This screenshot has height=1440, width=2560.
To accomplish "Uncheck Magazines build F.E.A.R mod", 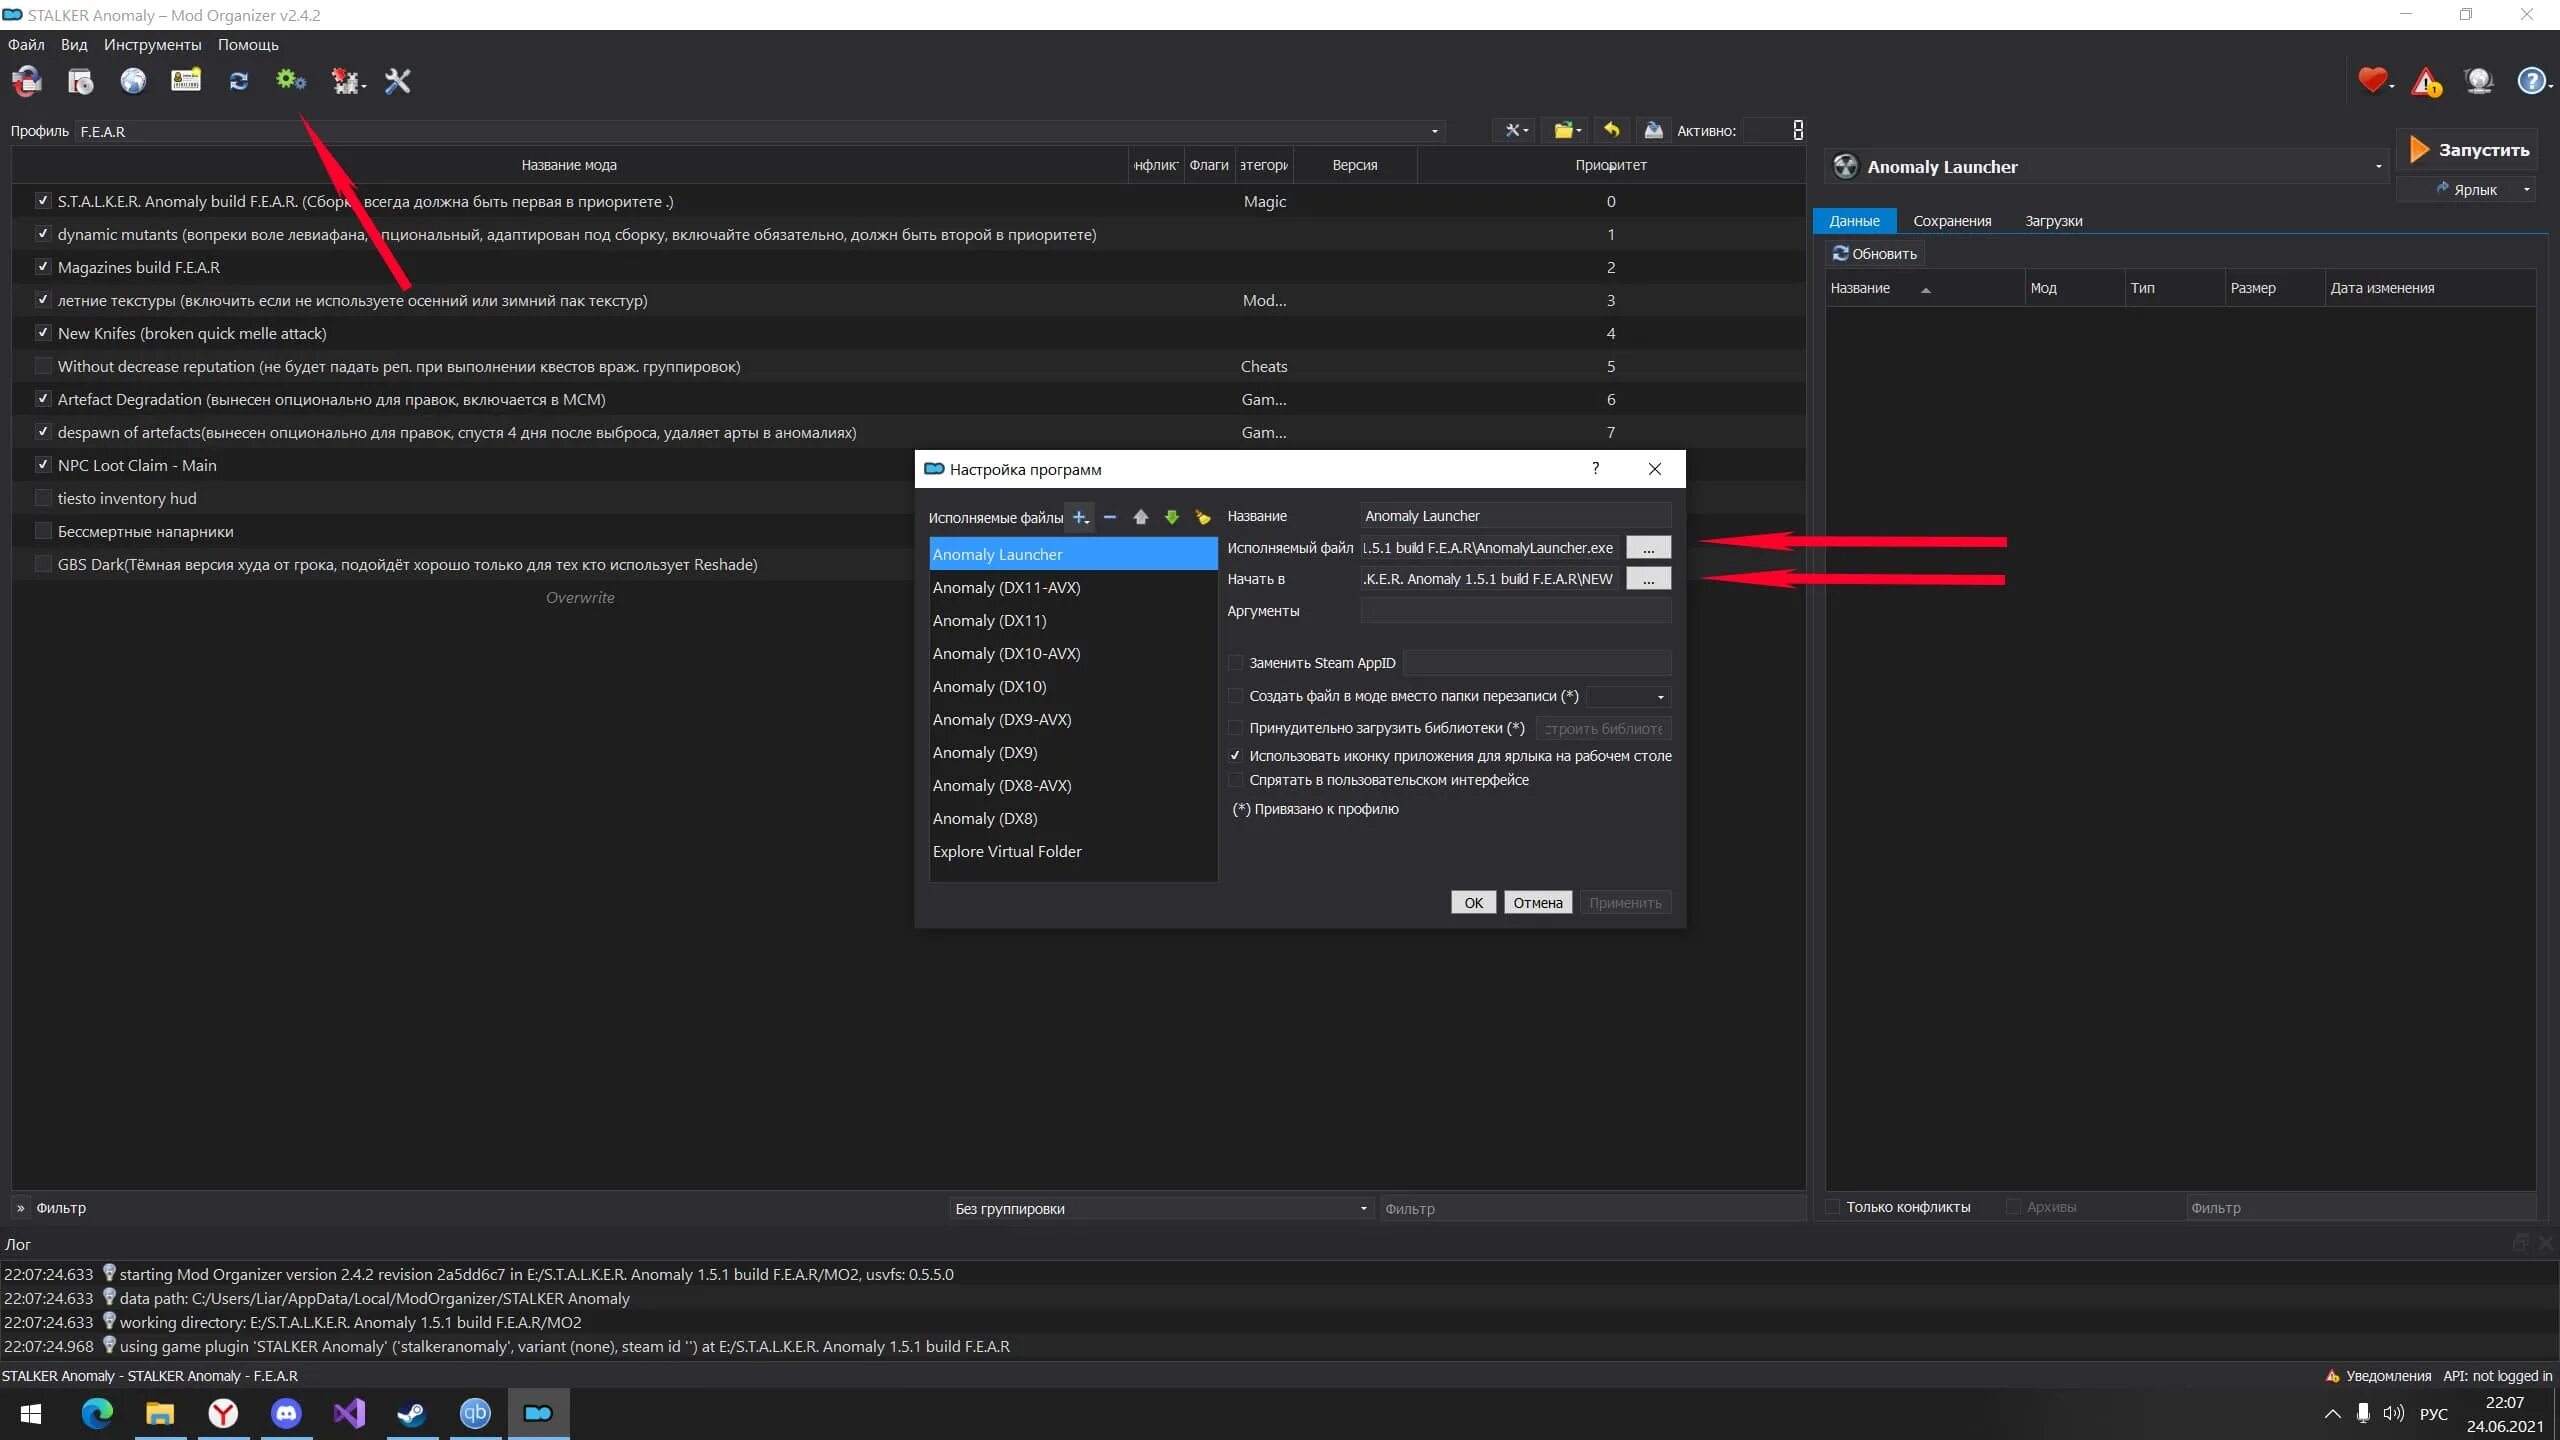I will click(42, 267).
